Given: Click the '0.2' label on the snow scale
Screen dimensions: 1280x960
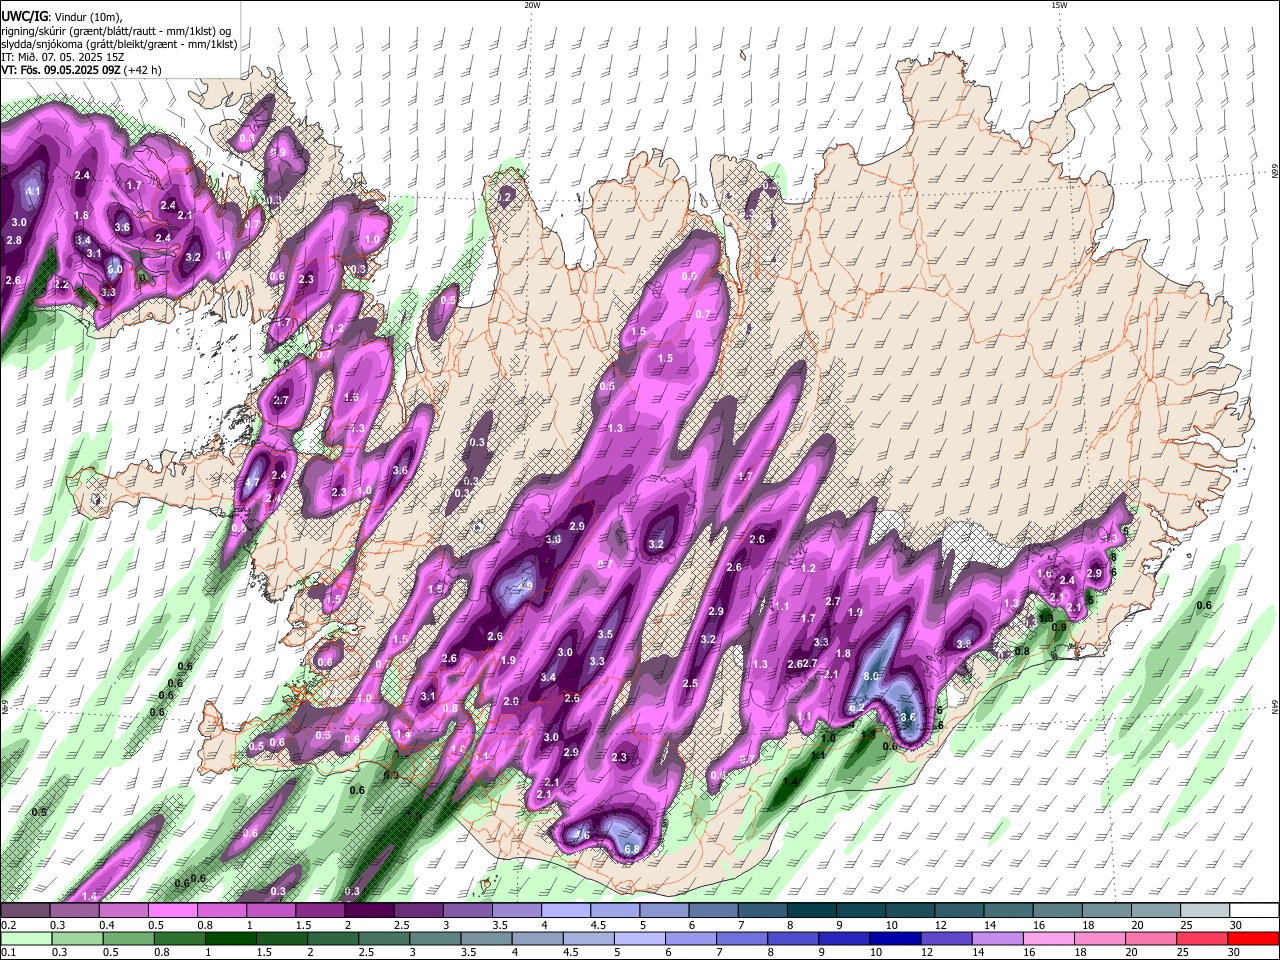Looking at the screenshot, I should coord(8,926).
